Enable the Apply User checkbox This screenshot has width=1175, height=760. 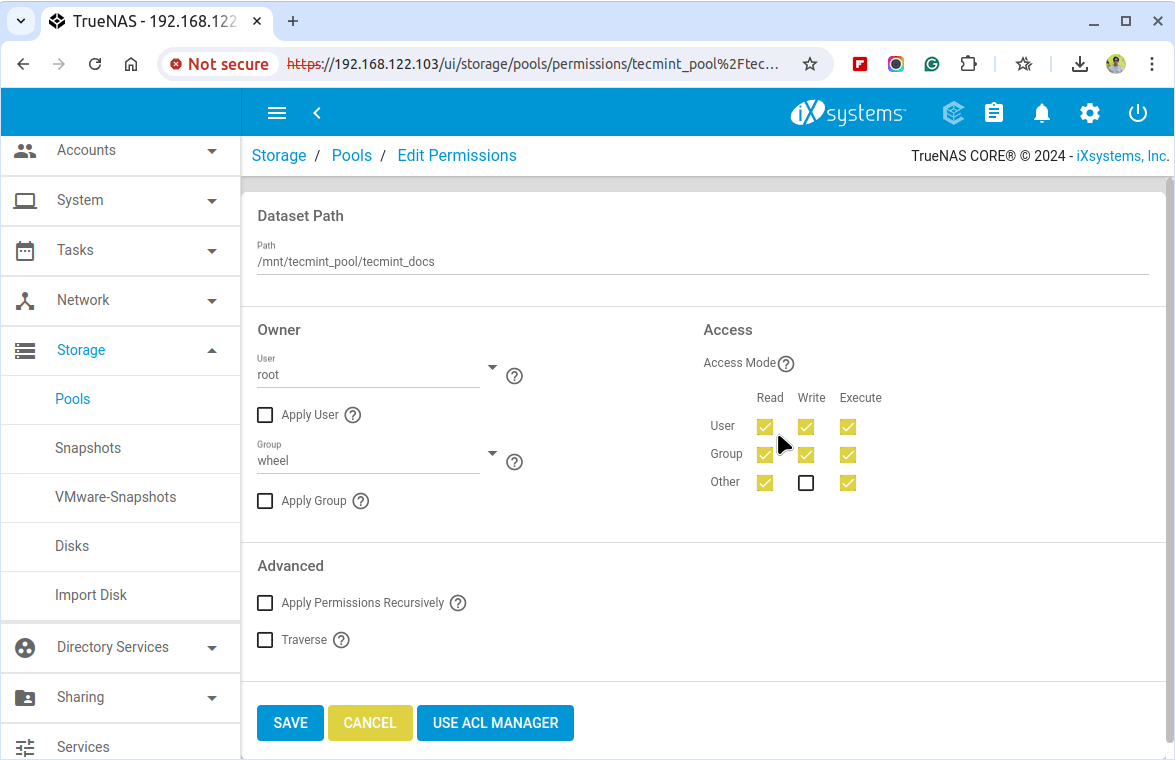tap(265, 415)
